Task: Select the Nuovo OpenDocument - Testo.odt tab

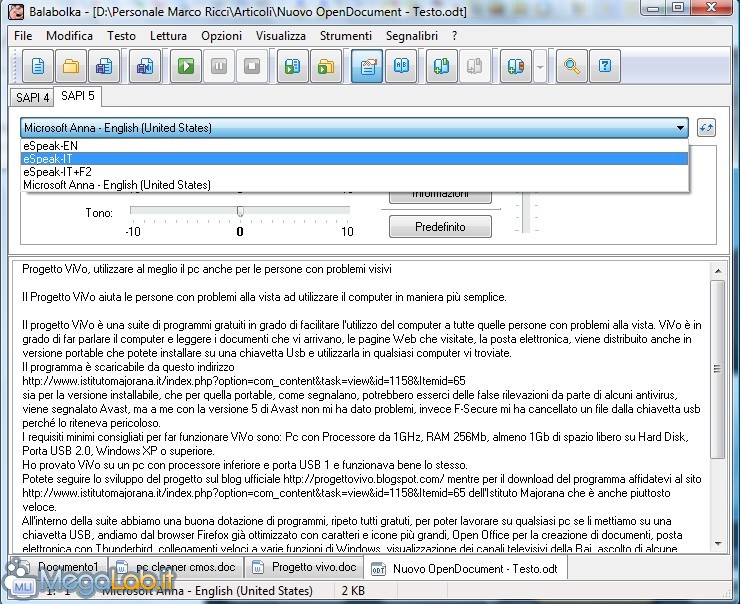Action: coord(465,568)
